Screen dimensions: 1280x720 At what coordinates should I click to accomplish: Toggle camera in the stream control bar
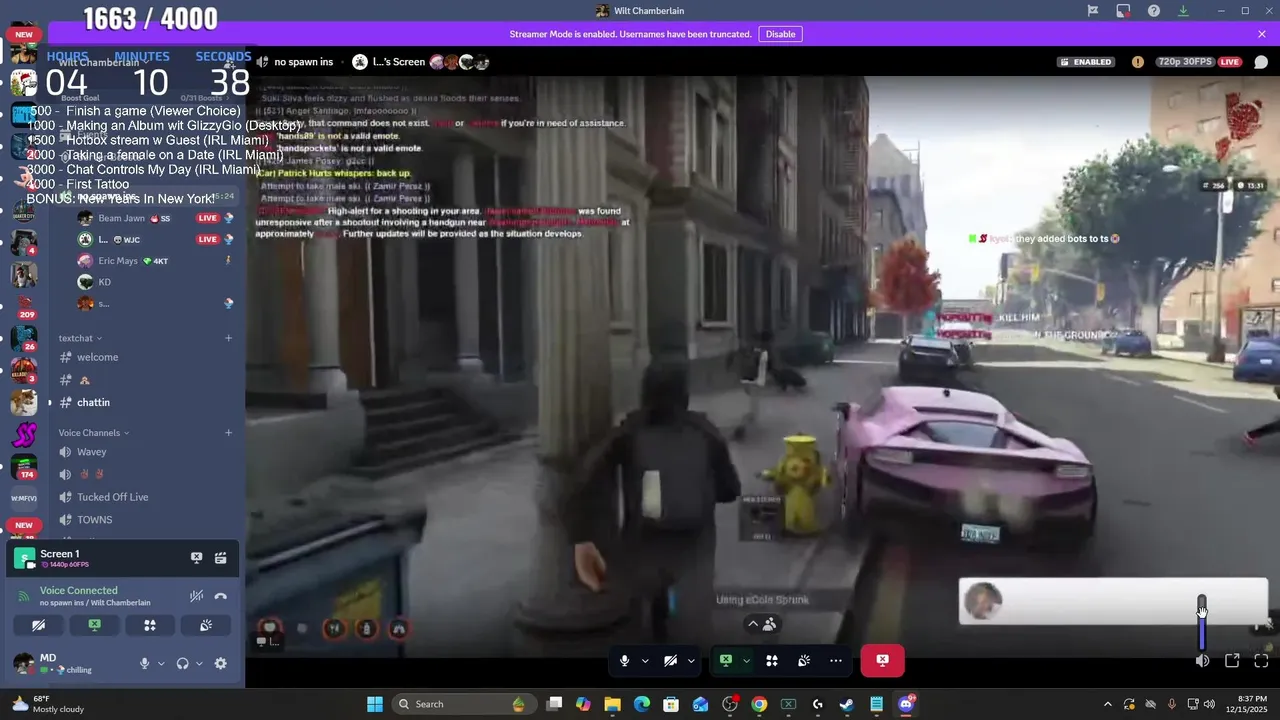click(670, 660)
